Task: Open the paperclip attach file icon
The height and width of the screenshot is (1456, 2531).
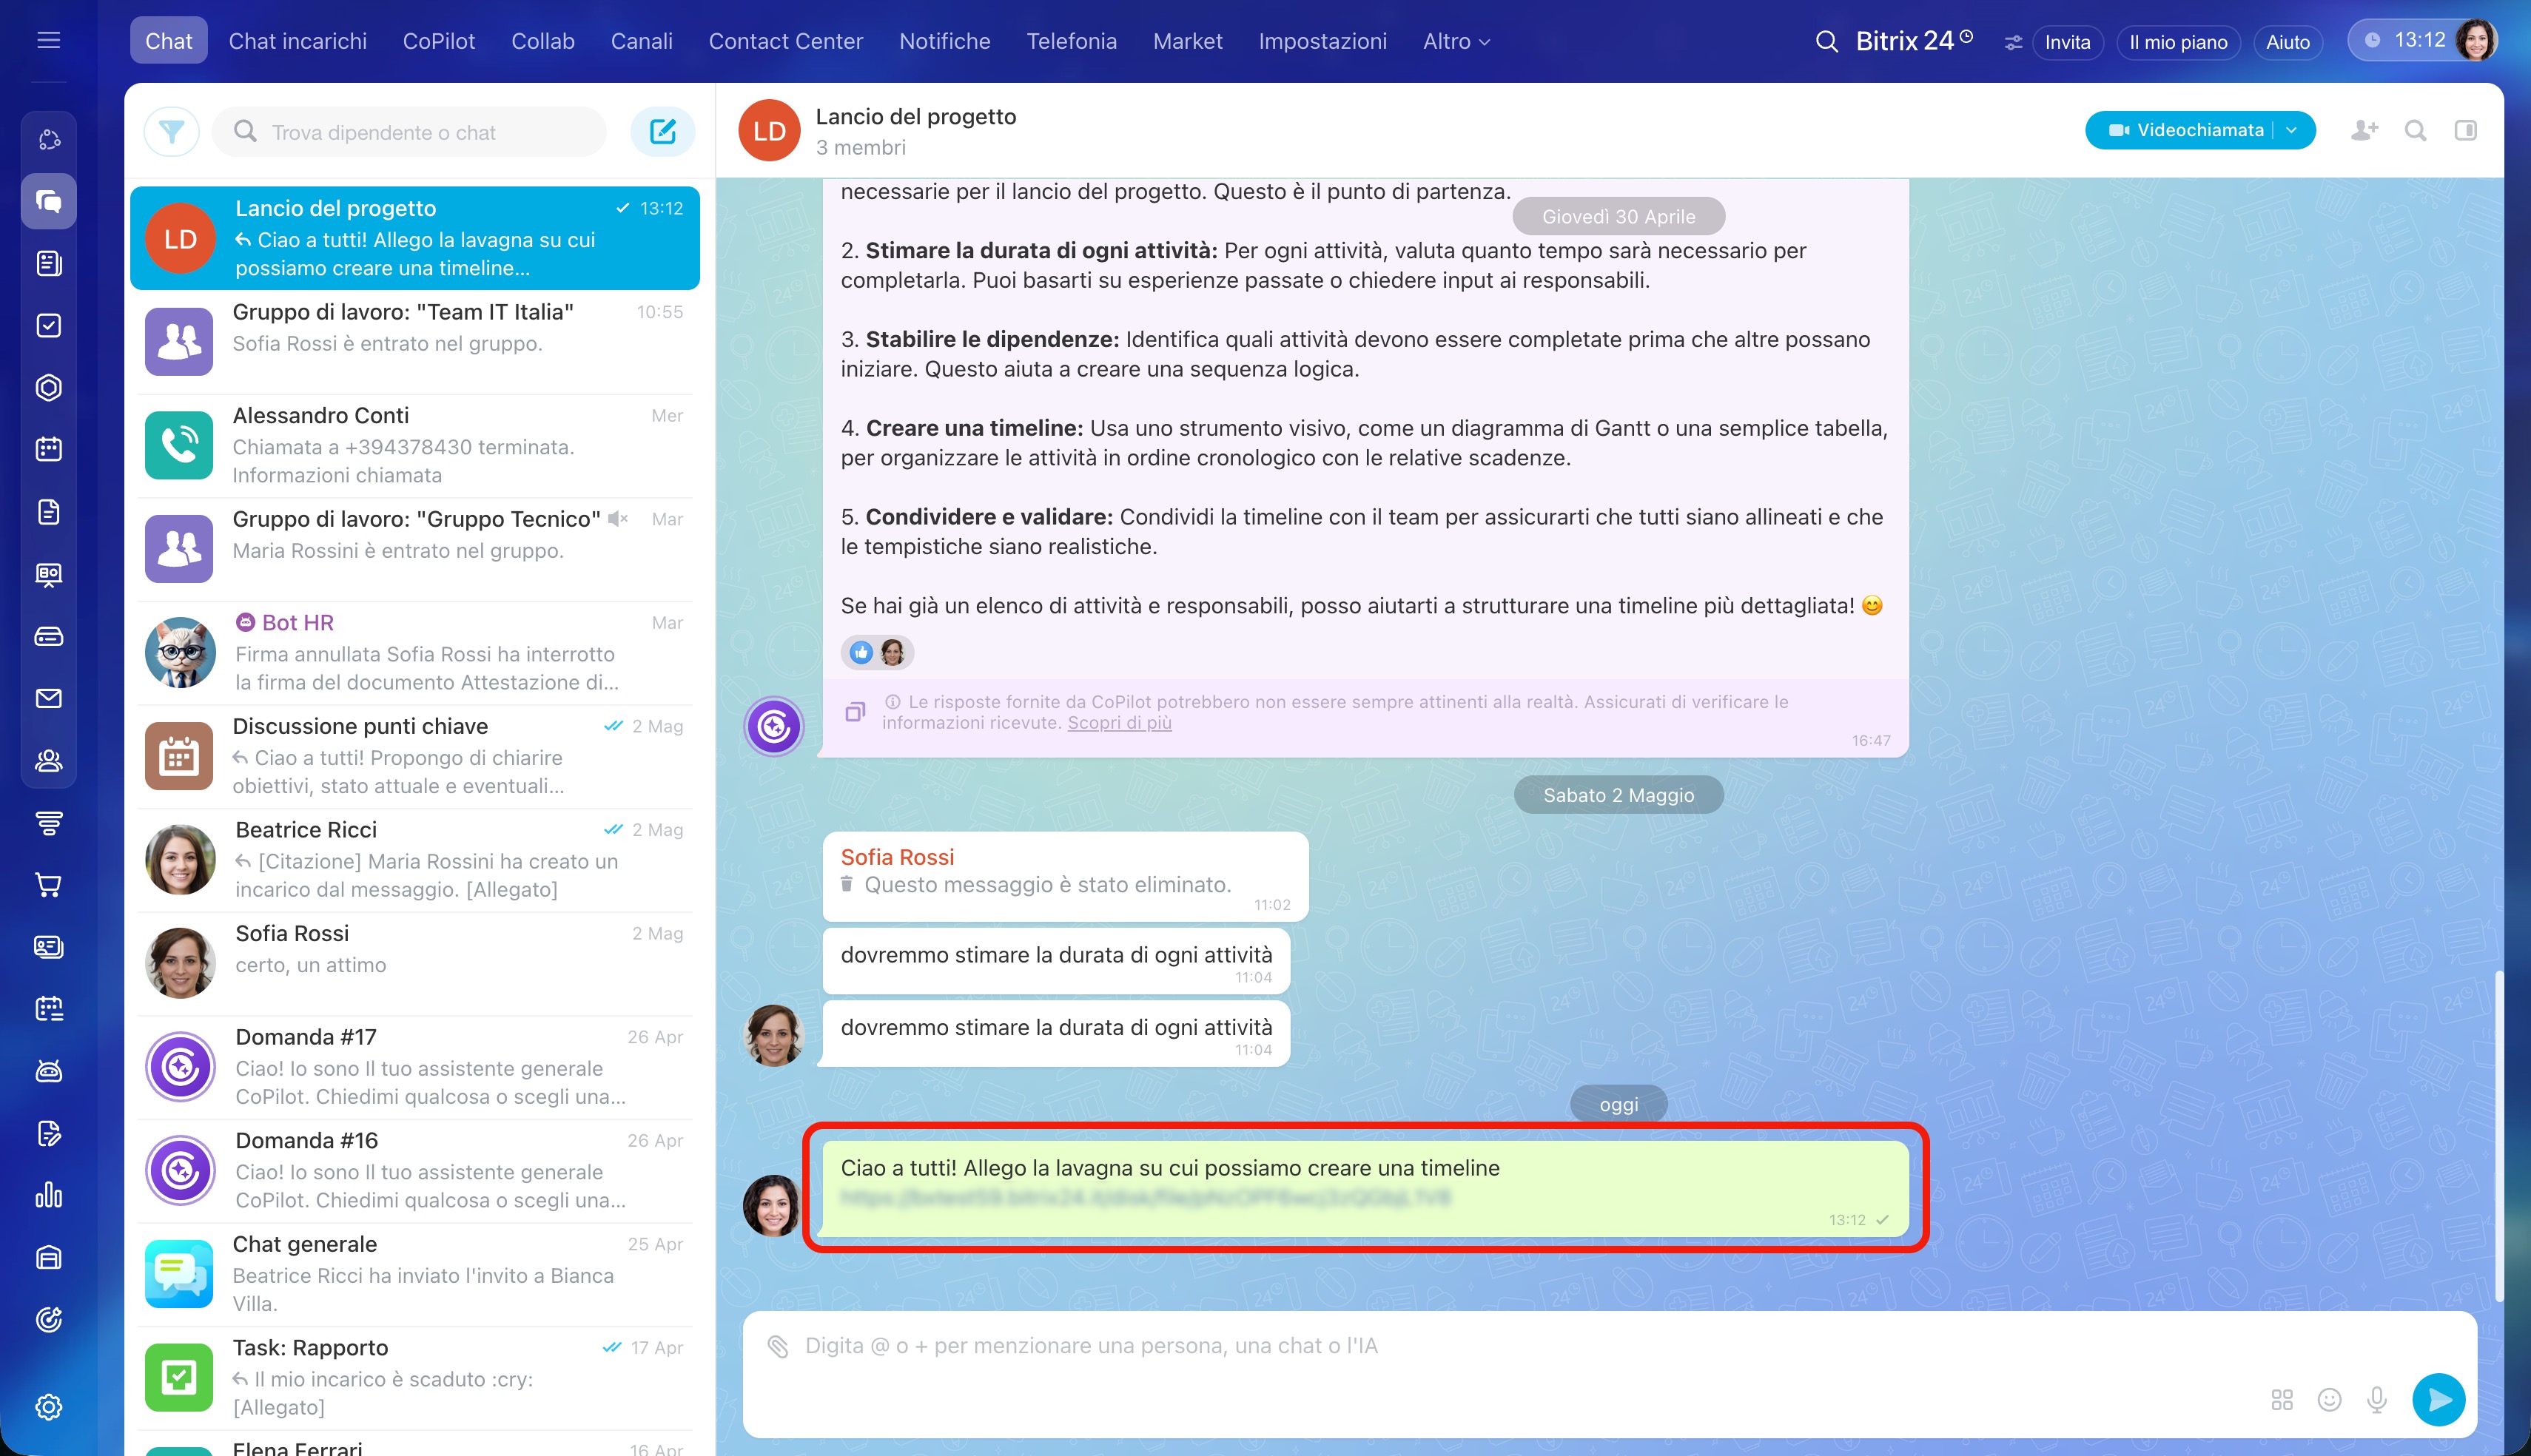Action: click(778, 1346)
